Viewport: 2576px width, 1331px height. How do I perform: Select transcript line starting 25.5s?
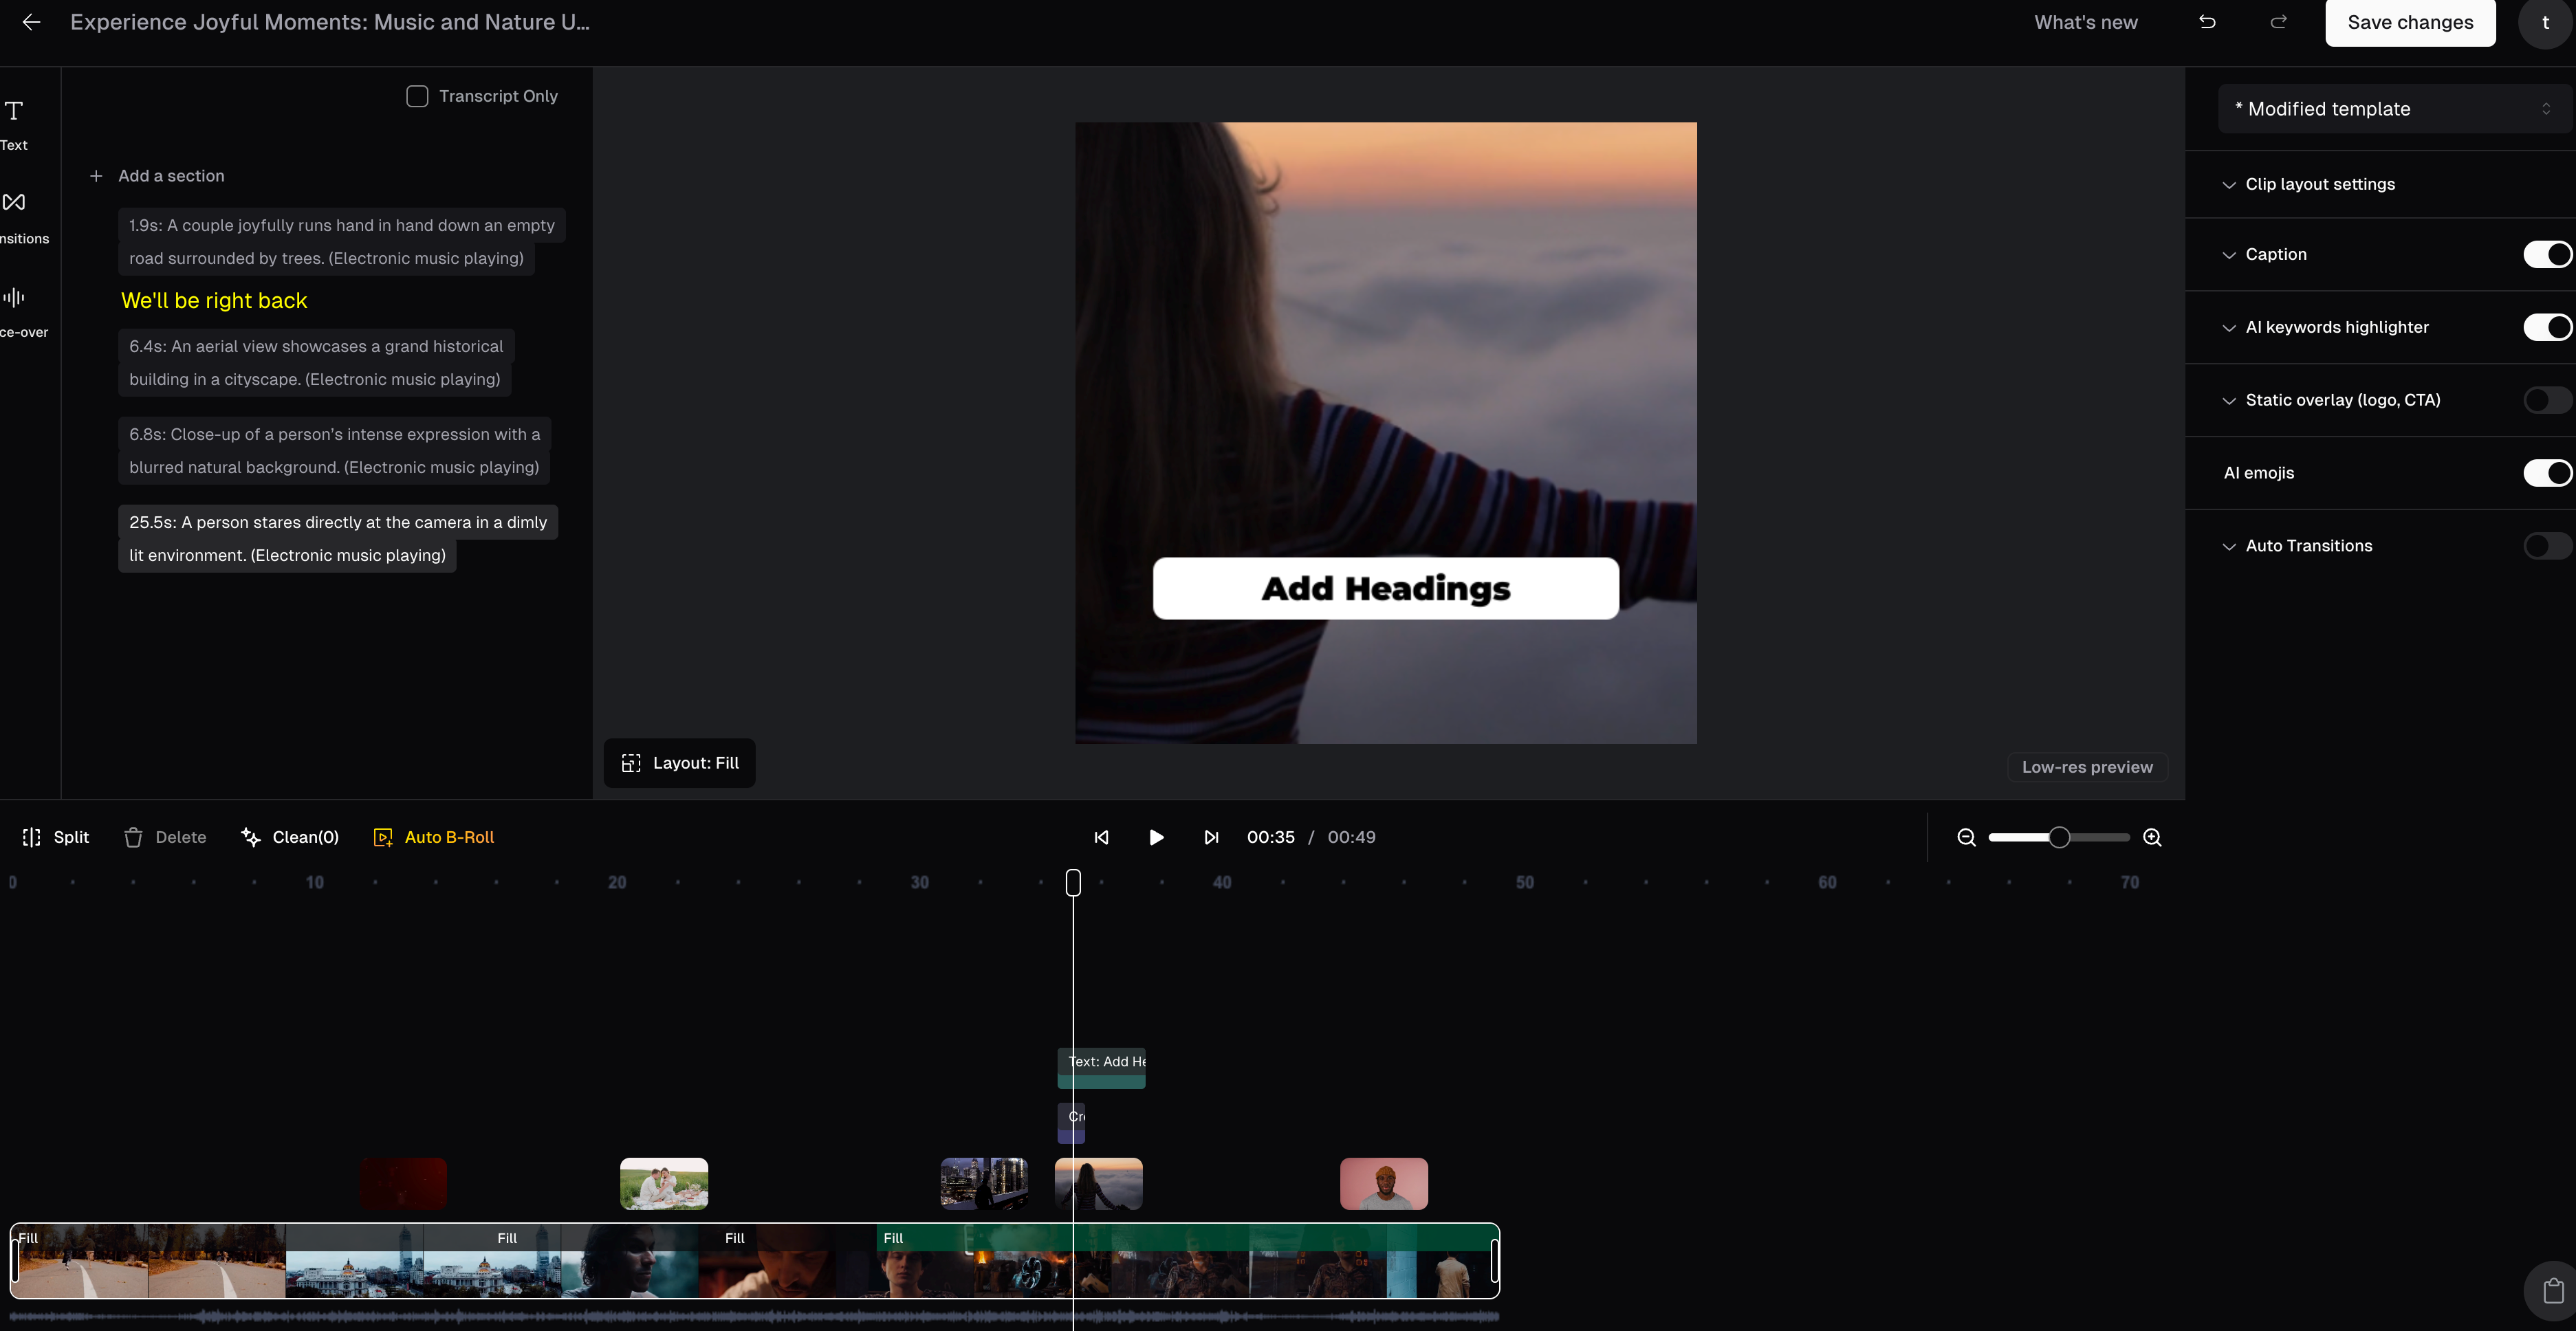click(338, 539)
